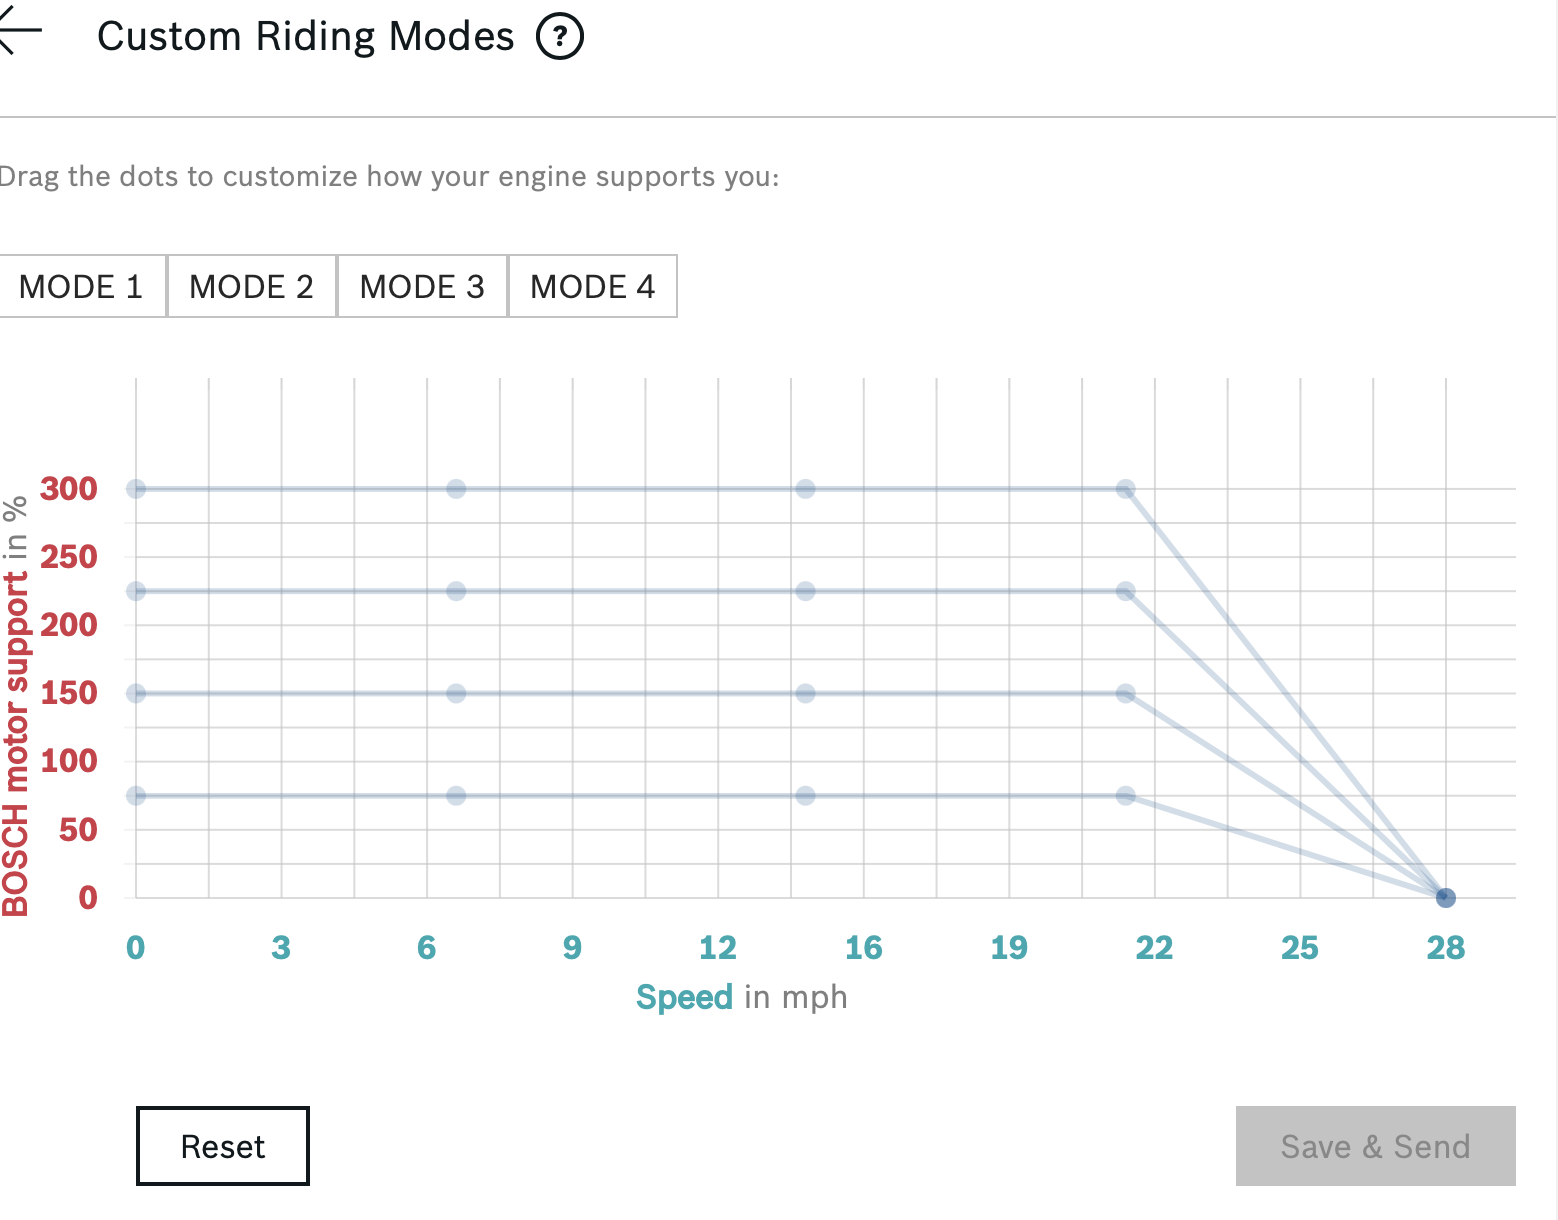Image resolution: width=1558 pixels, height=1220 pixels.
Task: Click the 300% dot at 0 mph
Action: click(136, 489)
